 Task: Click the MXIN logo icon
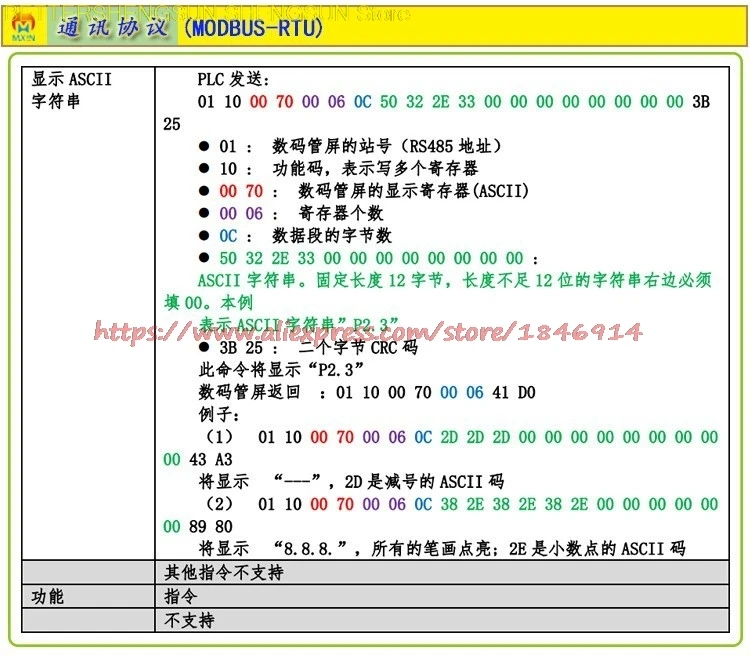coord(23,27)
